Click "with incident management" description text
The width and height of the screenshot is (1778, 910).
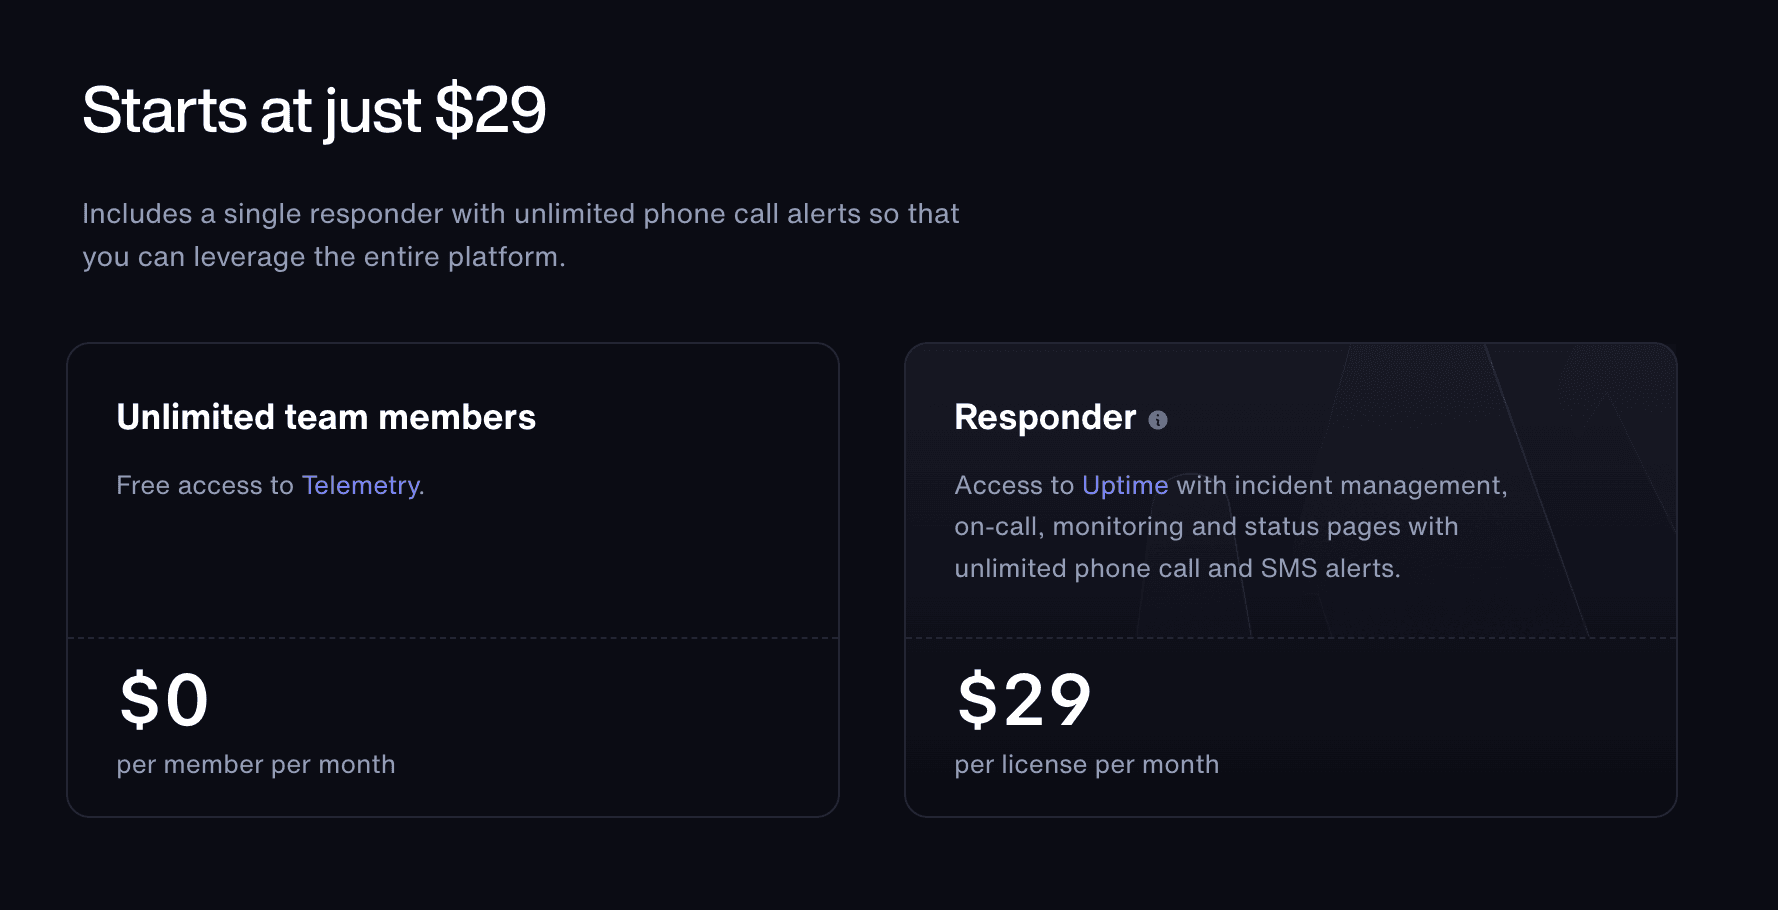coord(1340,485)
